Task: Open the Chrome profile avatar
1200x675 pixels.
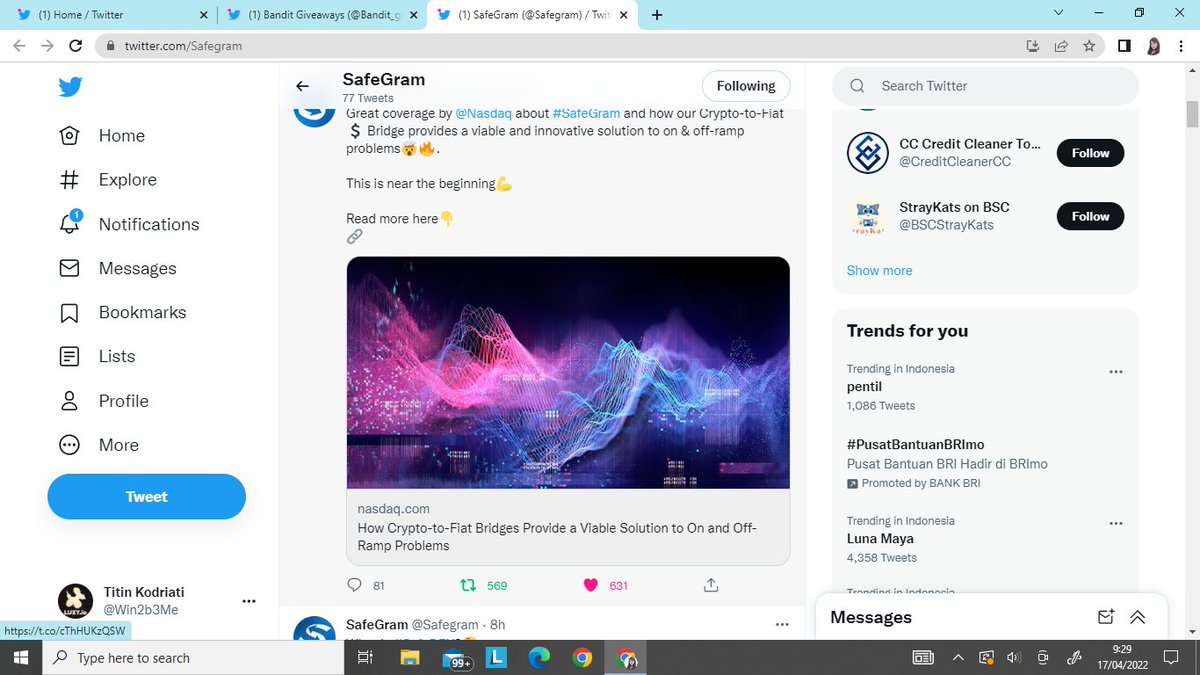Action: coord(1153,46)
